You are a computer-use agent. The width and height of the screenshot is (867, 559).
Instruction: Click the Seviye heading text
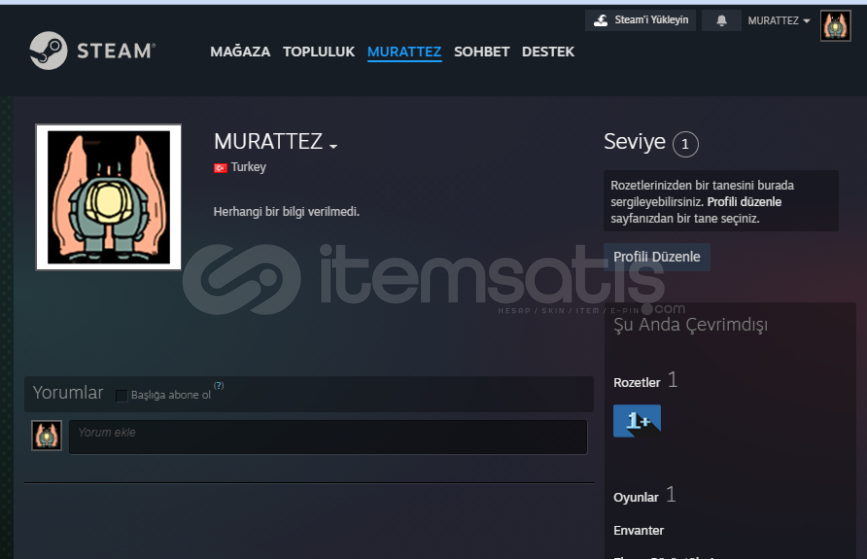coord(634,142)
